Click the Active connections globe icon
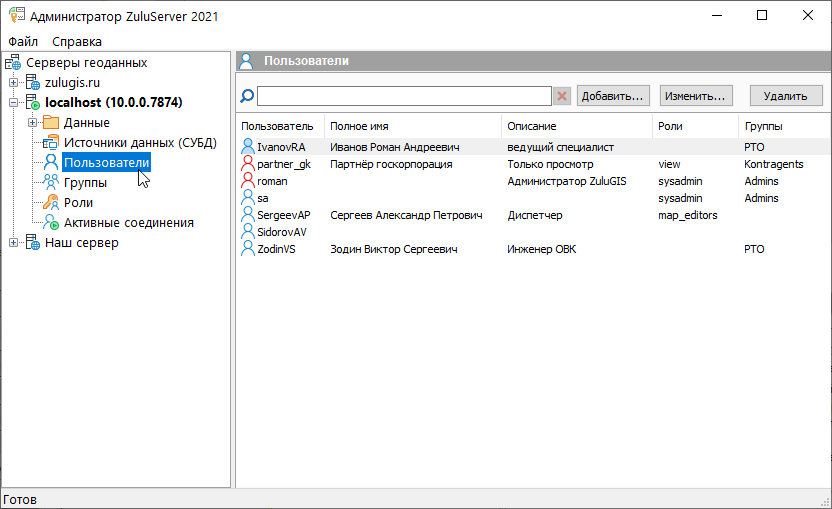Image resolution: width=832 pixels, height=509 pixels. 51,223
